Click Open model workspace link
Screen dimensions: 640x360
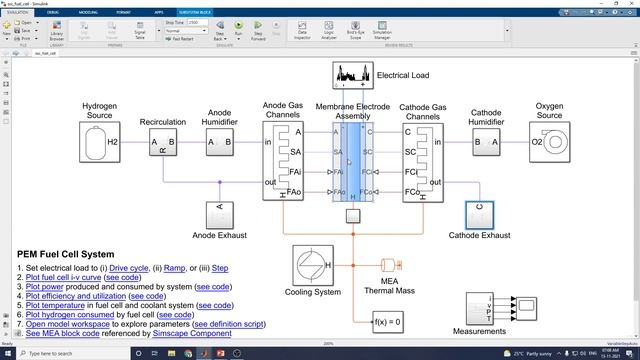(68, 324)
